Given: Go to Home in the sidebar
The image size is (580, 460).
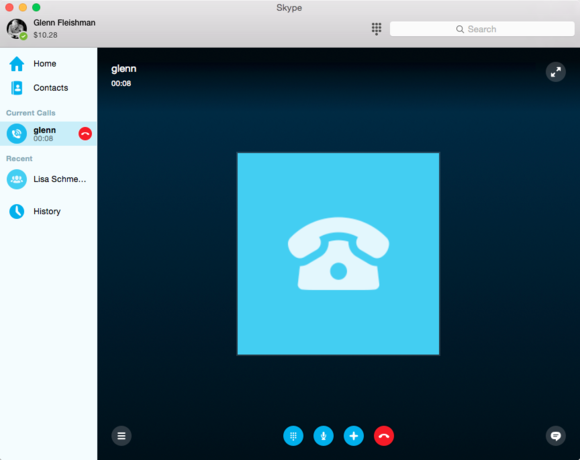Looking at the screenshot, I should pyautogui.click(x=48, y=64).
